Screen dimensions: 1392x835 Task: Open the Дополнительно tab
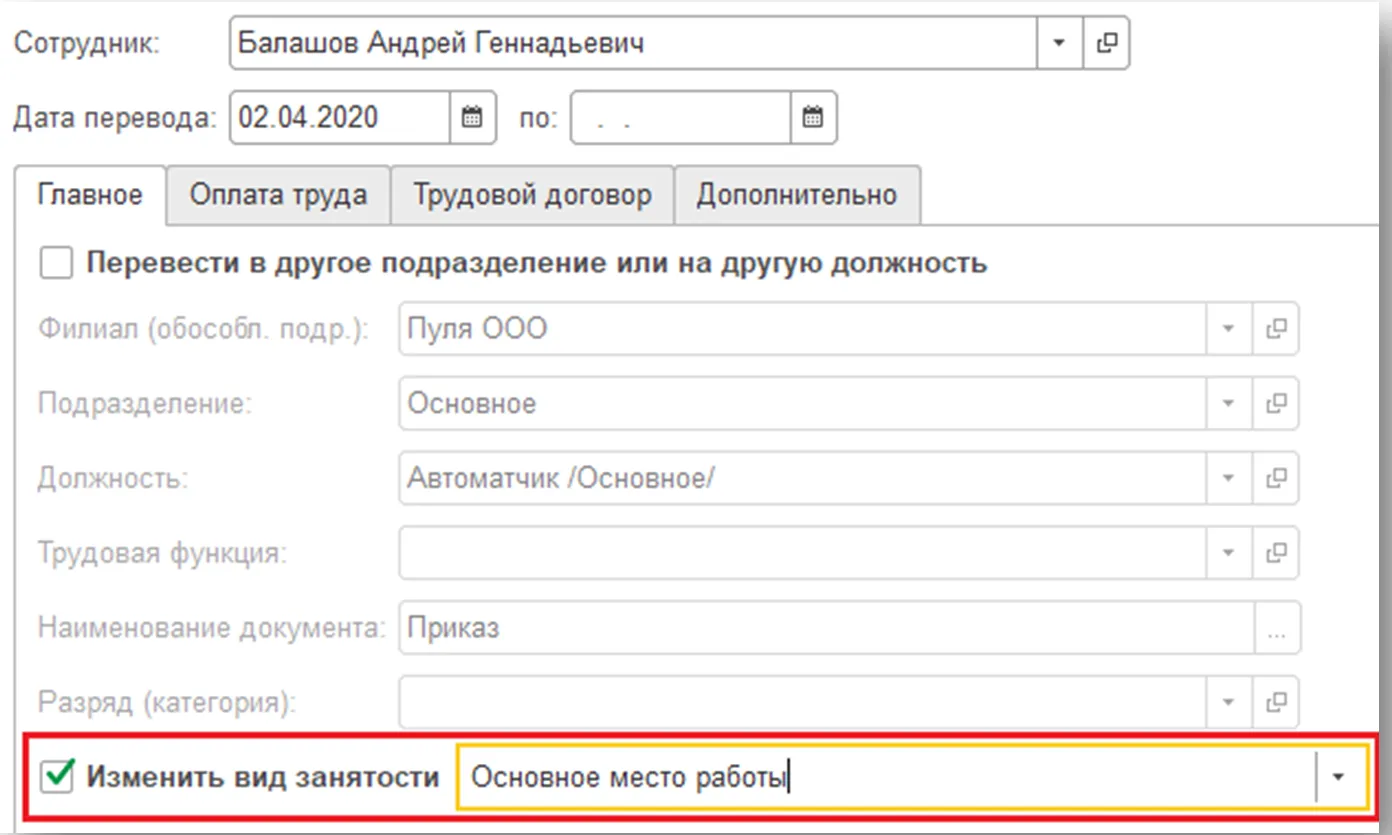pos(796,194)
